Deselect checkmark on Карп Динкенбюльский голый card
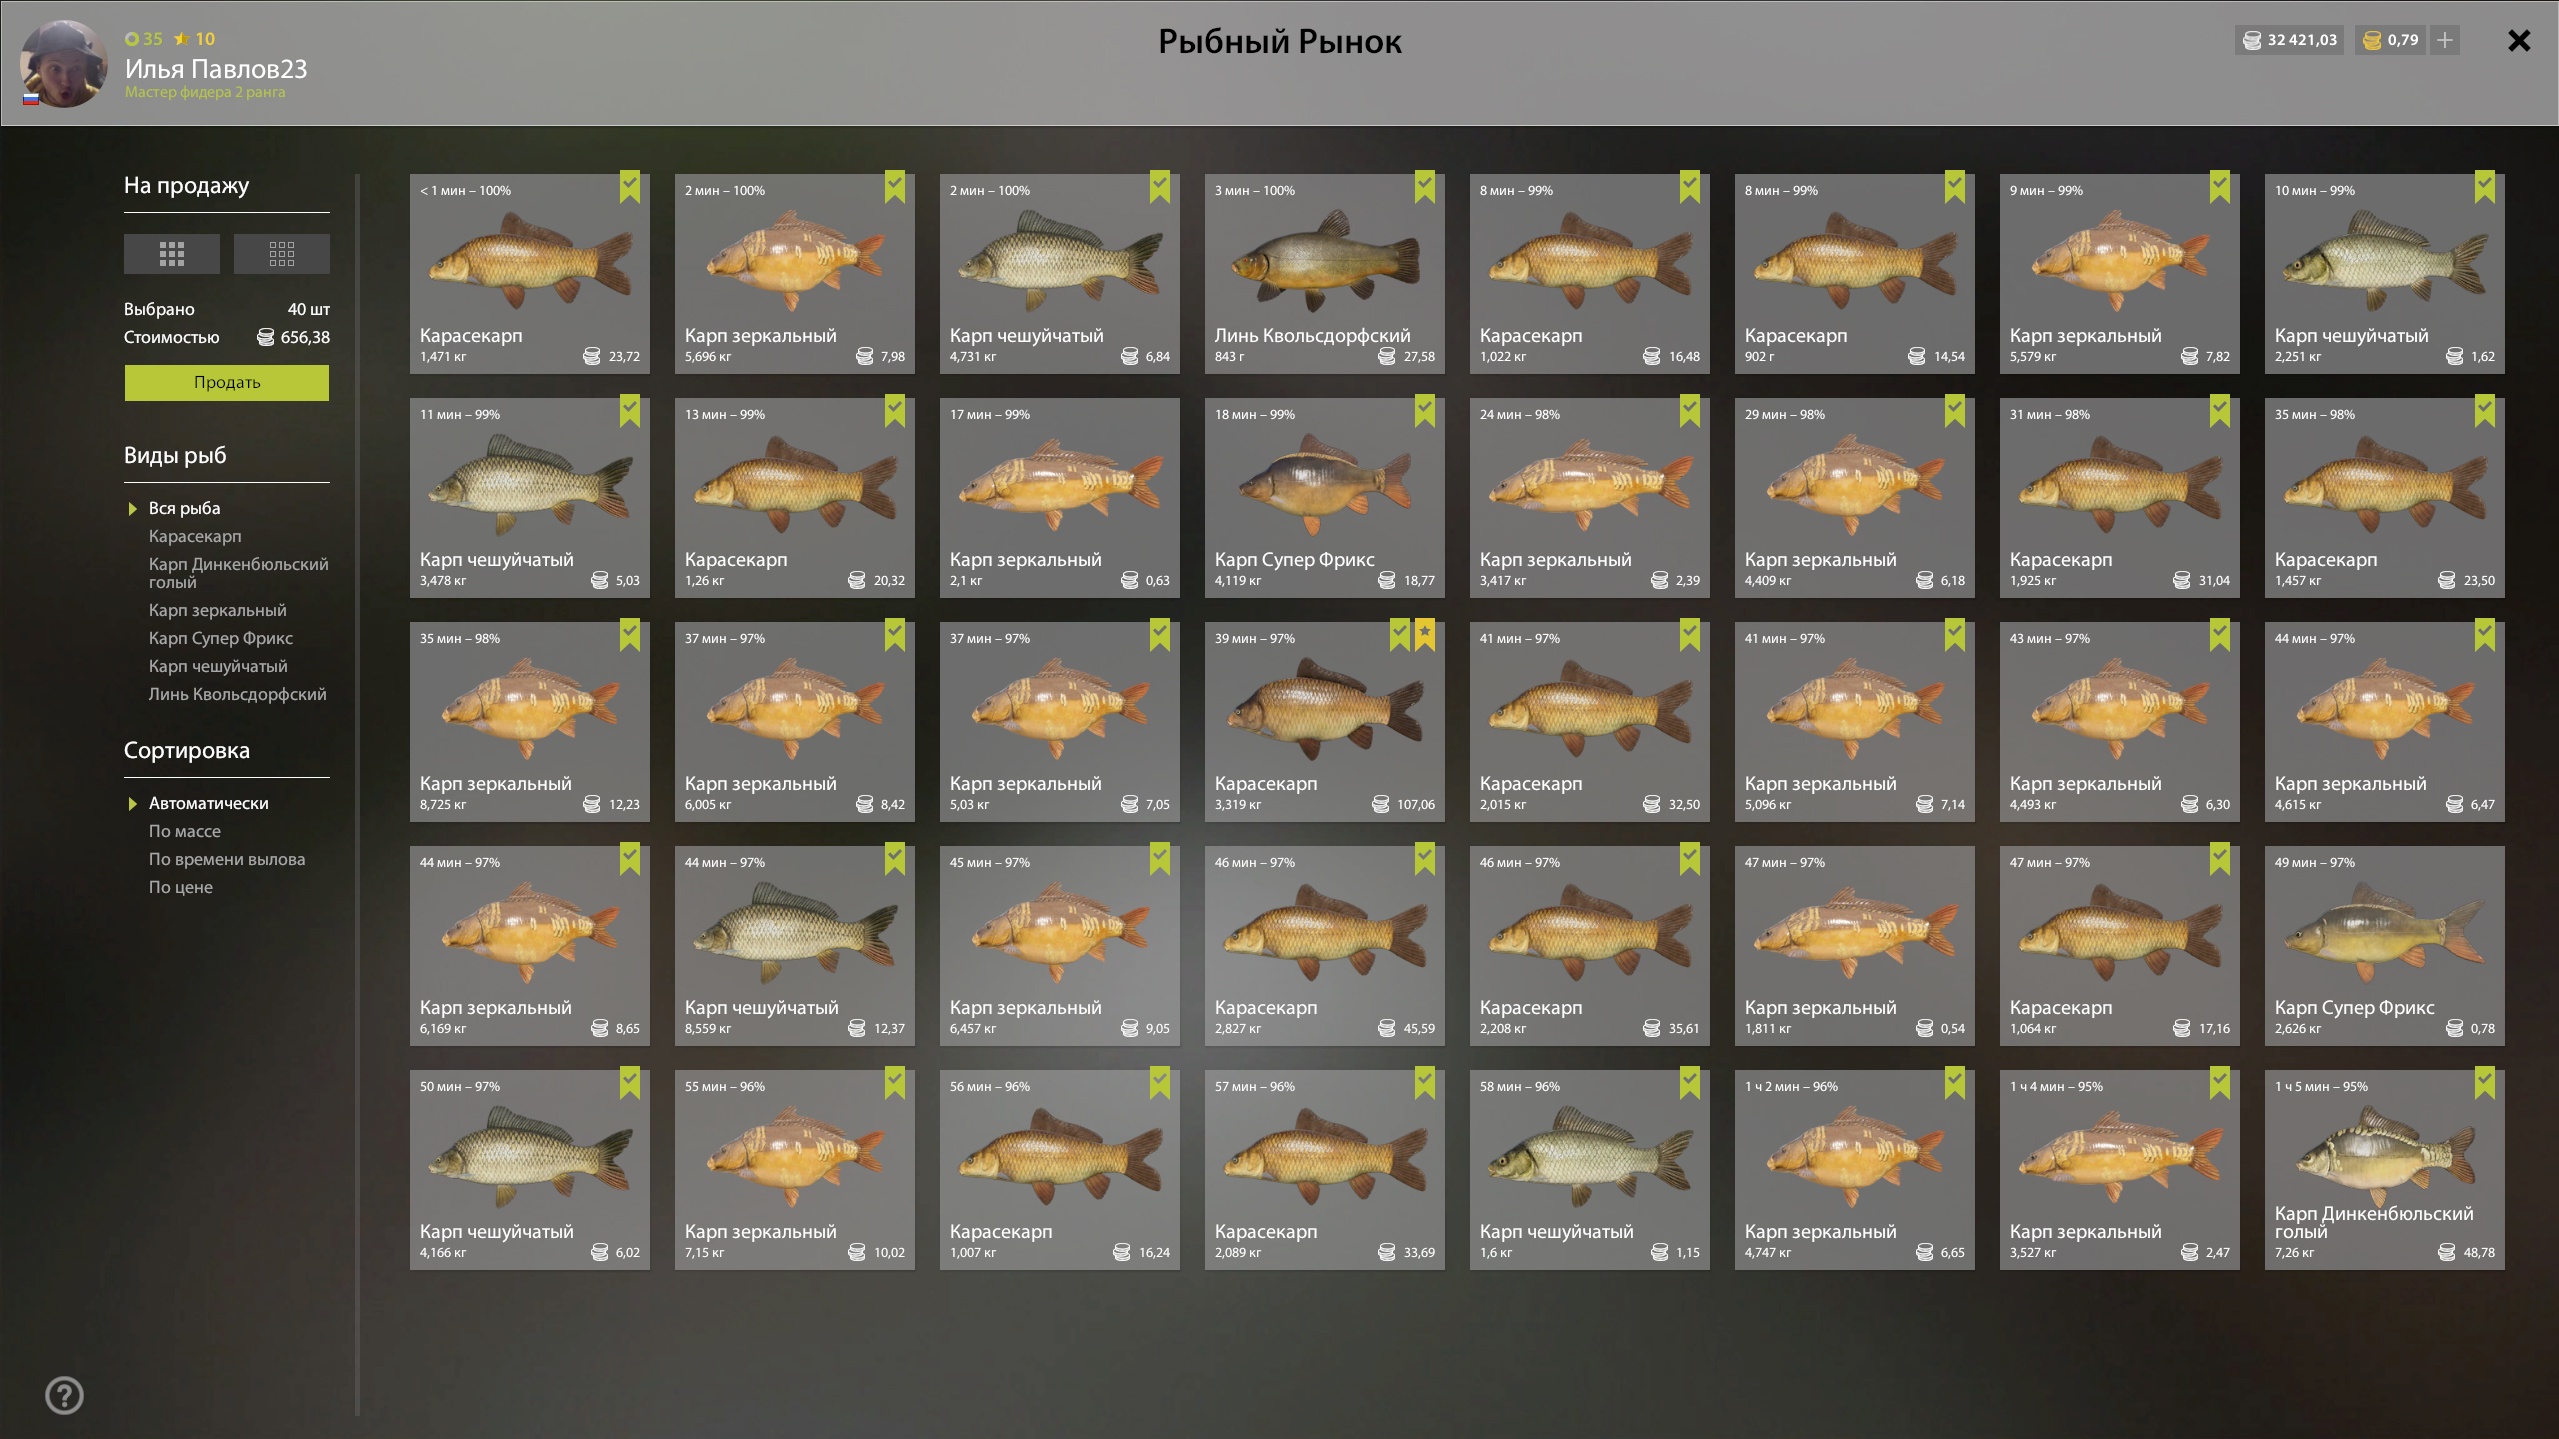The height and width of the screenshot is (1439, 2559). pos(2485,1083)
